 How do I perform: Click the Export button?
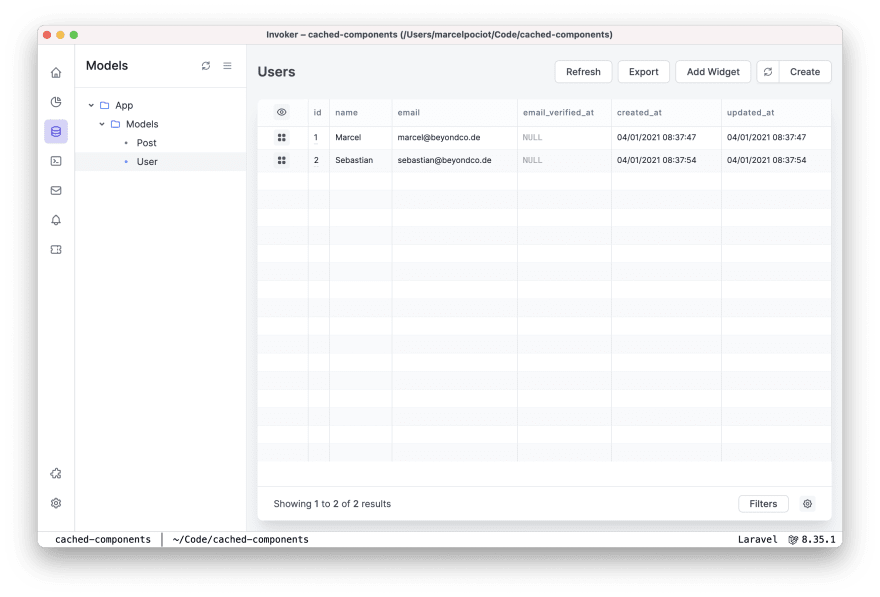pos(643,72)
